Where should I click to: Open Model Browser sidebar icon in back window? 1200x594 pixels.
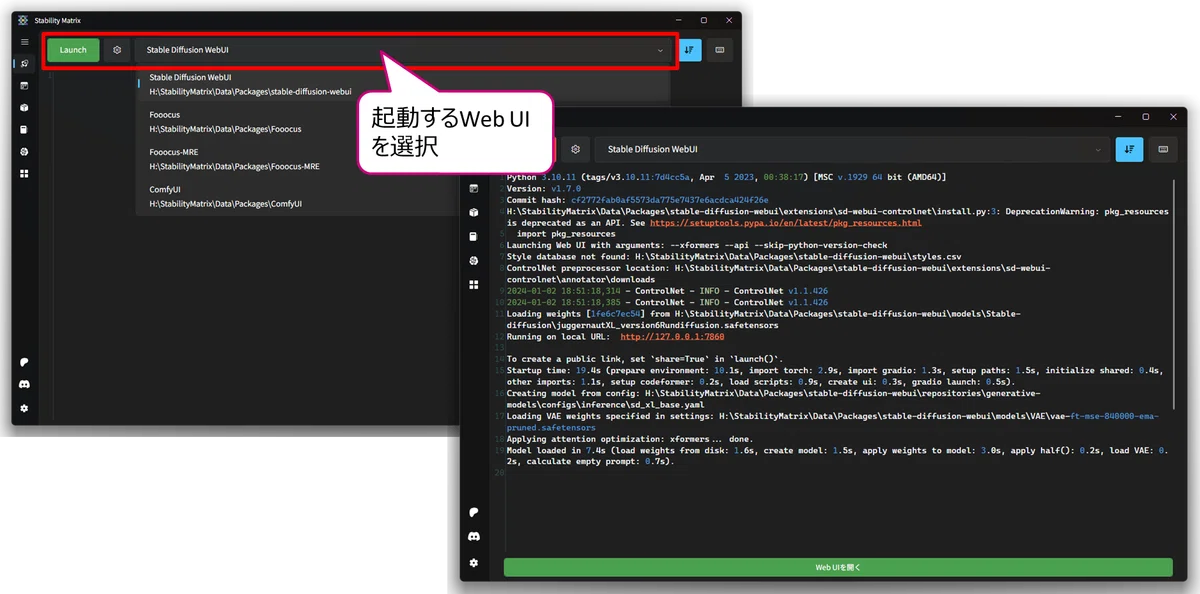pyautogui.click(x=24, y=151)
